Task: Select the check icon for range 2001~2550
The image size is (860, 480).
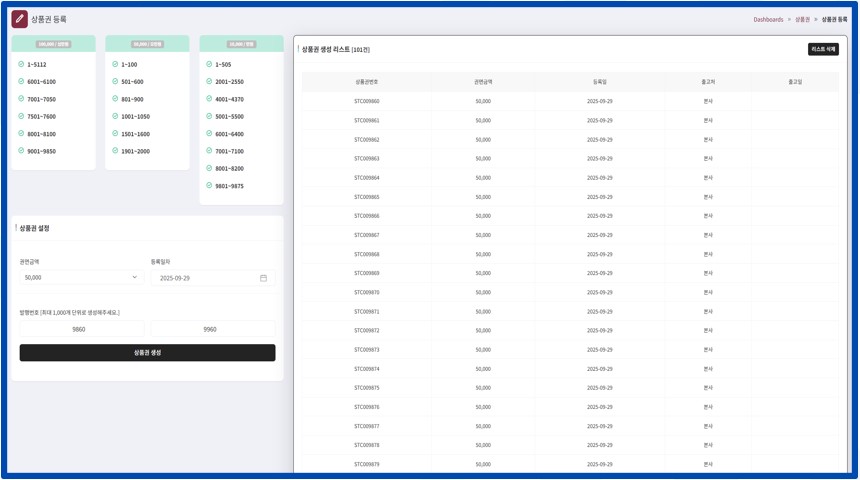Action: 209,82
